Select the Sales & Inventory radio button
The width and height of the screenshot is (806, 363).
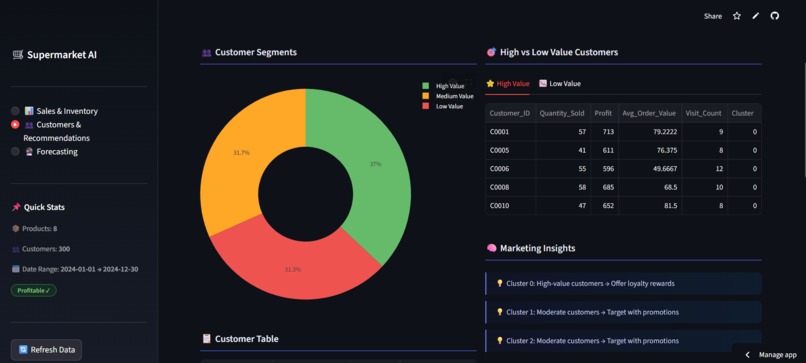[15, 111]
